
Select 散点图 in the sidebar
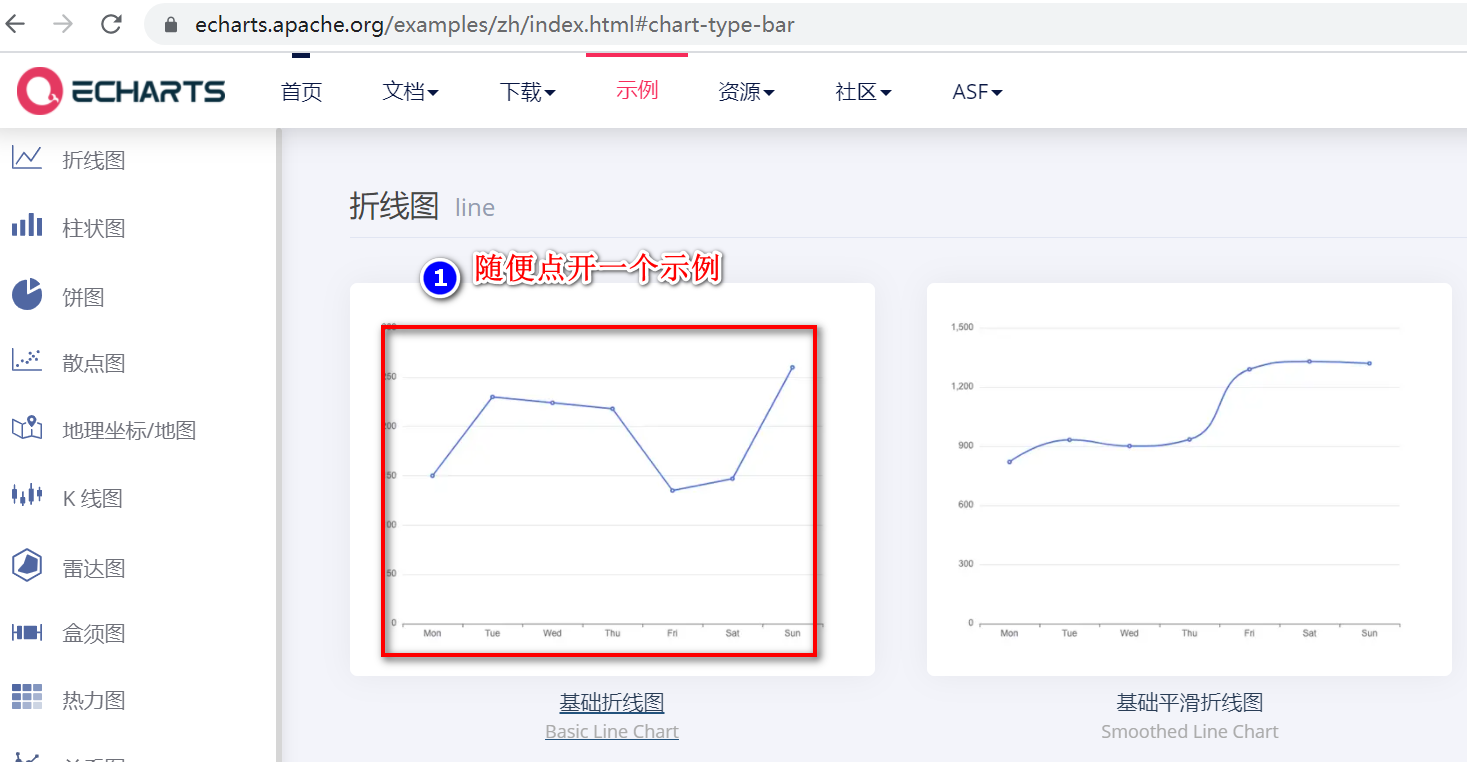[x=94, y=363]
